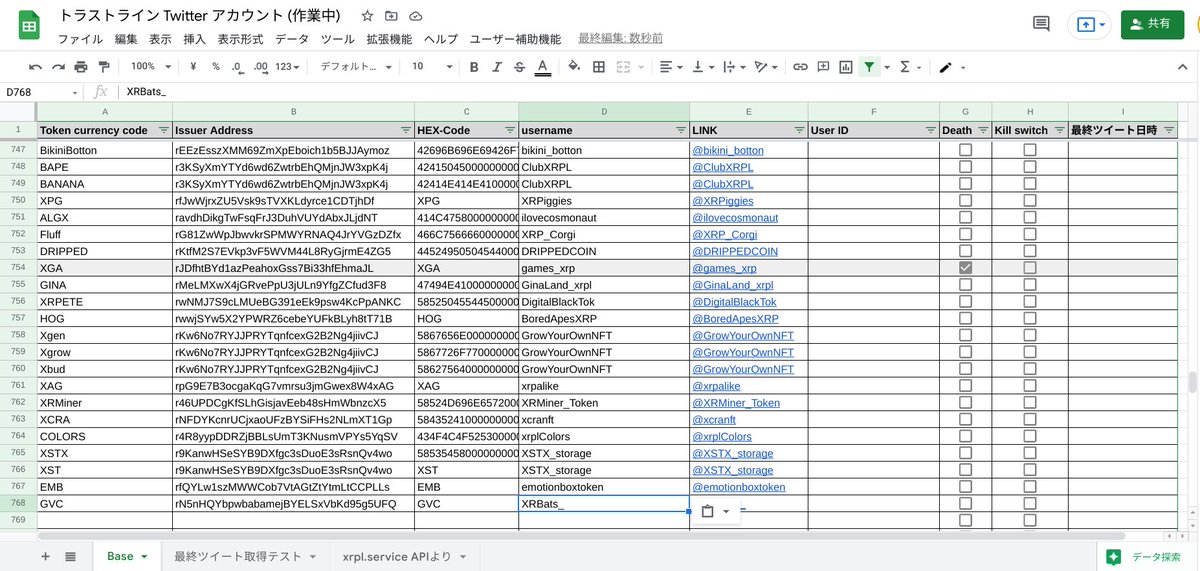
Task: Click the pencil input tools icon
Action: click(946, 67)
